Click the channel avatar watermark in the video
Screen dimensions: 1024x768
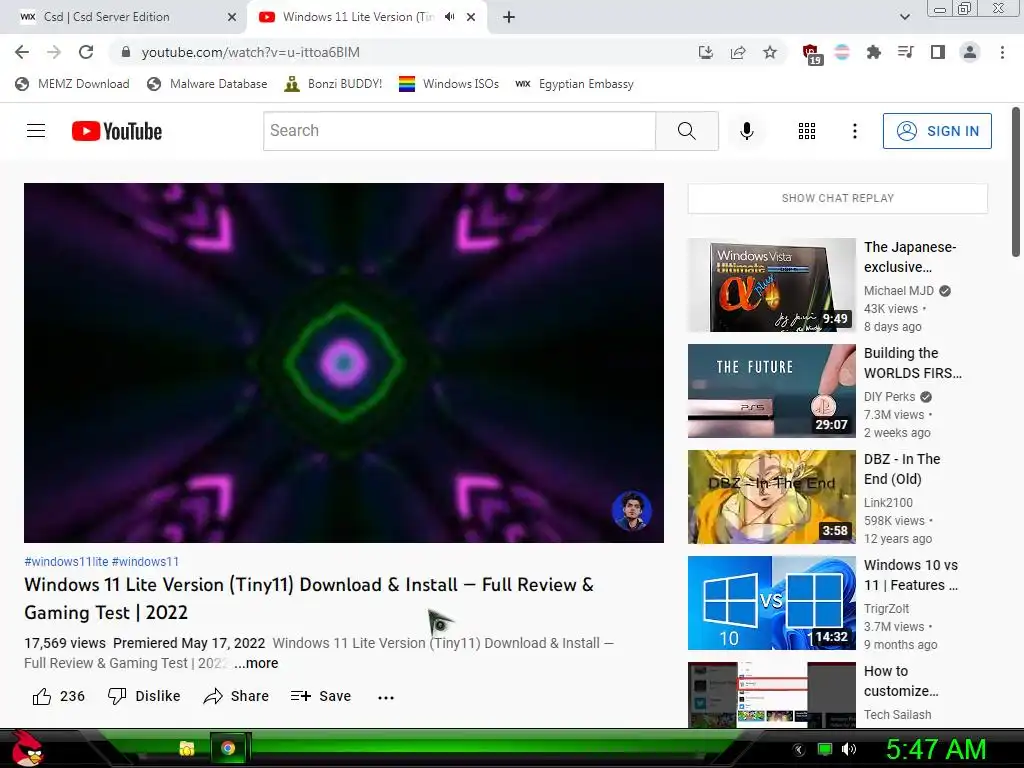[x=632, y=511]
